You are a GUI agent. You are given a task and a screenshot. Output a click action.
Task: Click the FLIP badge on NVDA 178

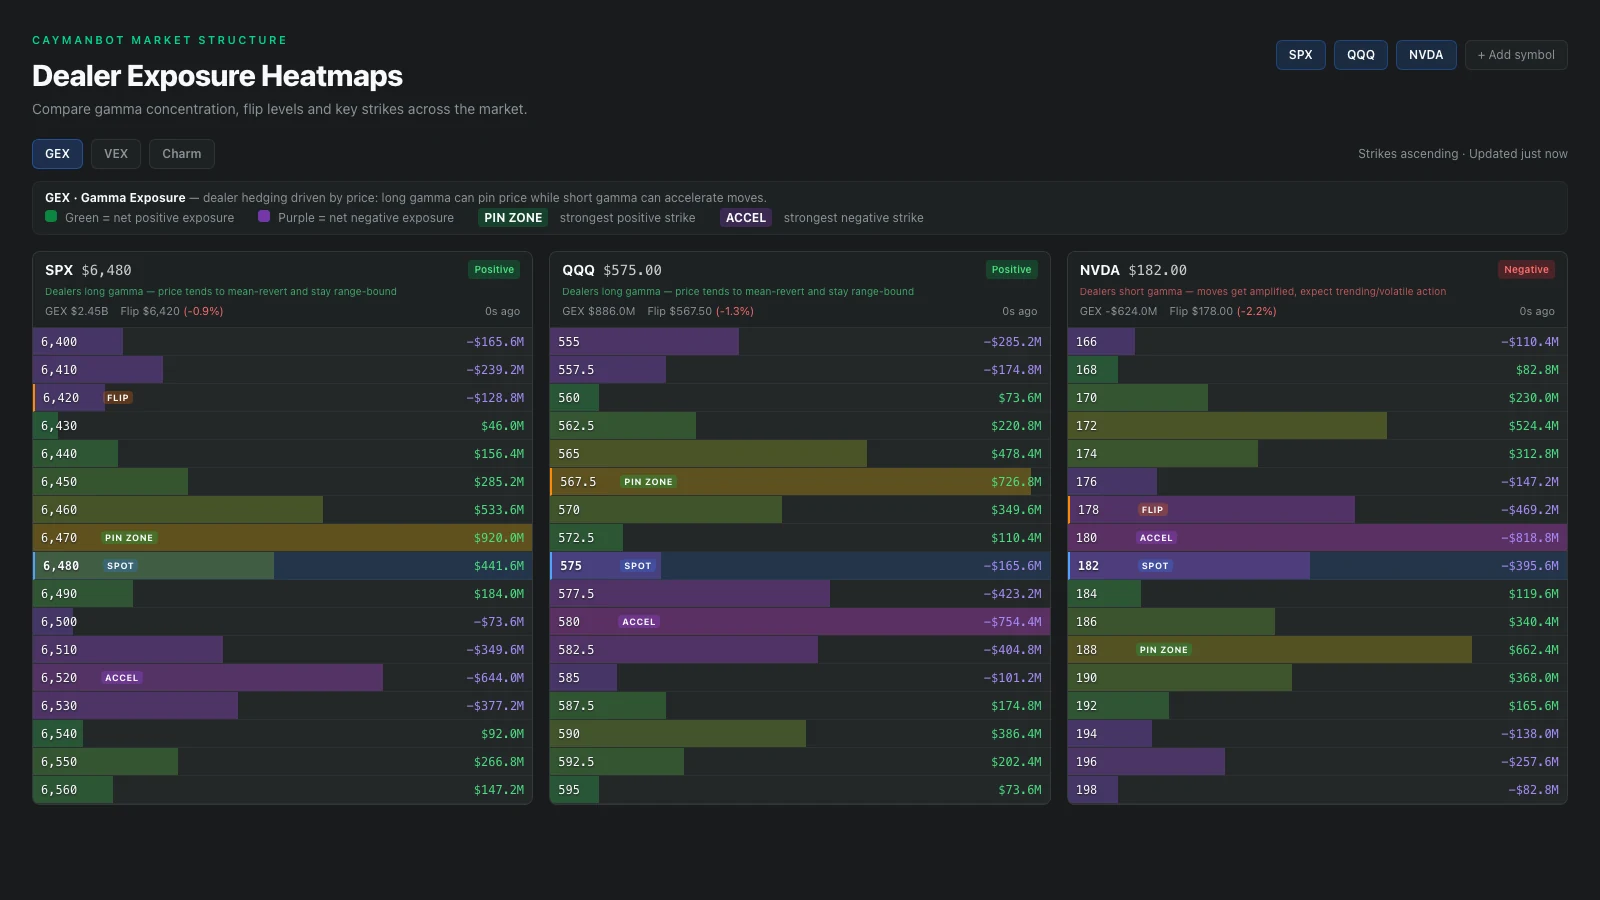coord(1152,510)
